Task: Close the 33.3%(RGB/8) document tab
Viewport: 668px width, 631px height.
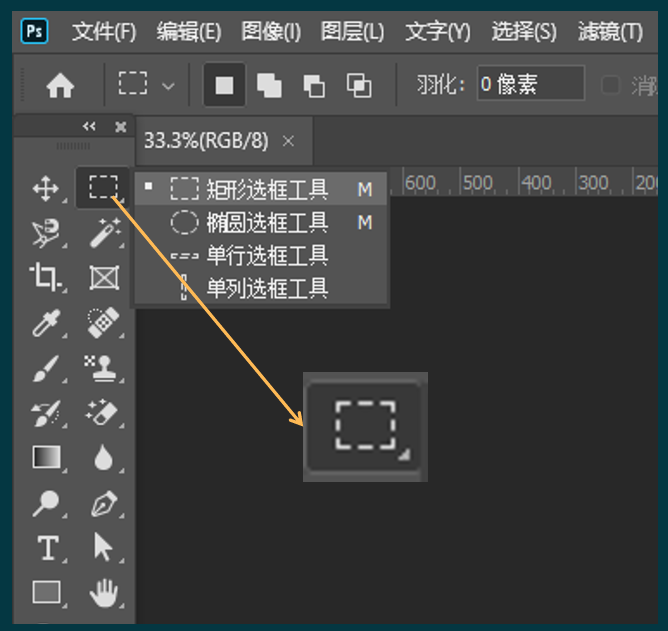Action: coord(289,141)
